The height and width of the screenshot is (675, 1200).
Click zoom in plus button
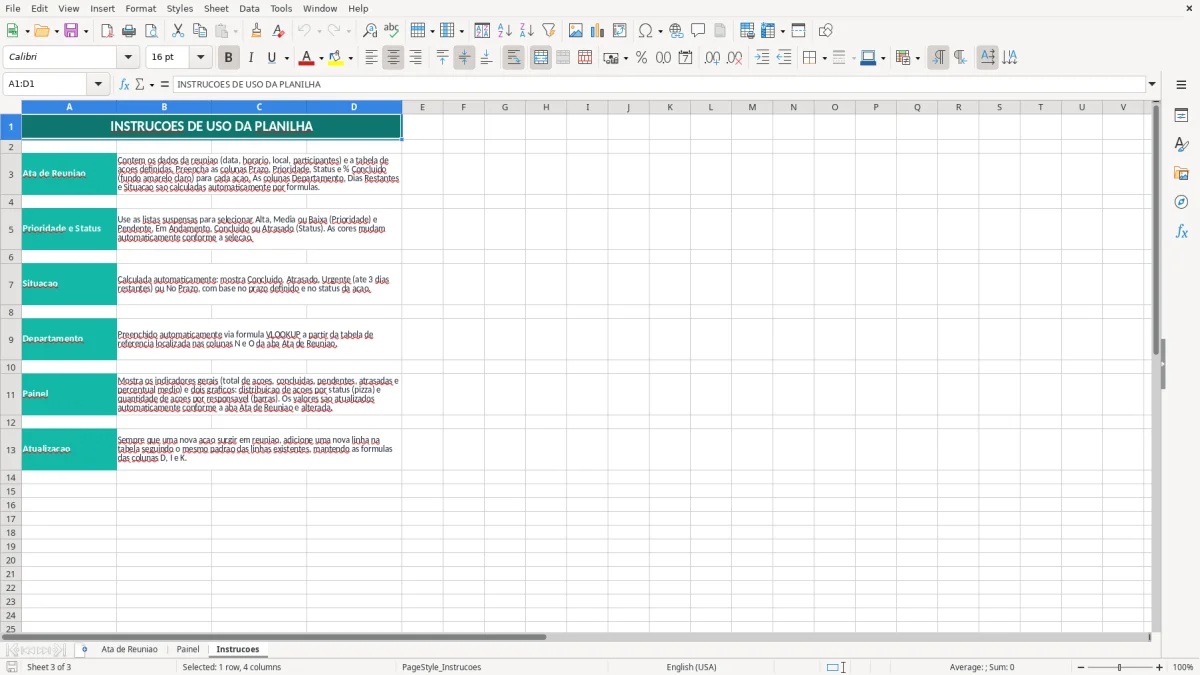coord(1160,667)
